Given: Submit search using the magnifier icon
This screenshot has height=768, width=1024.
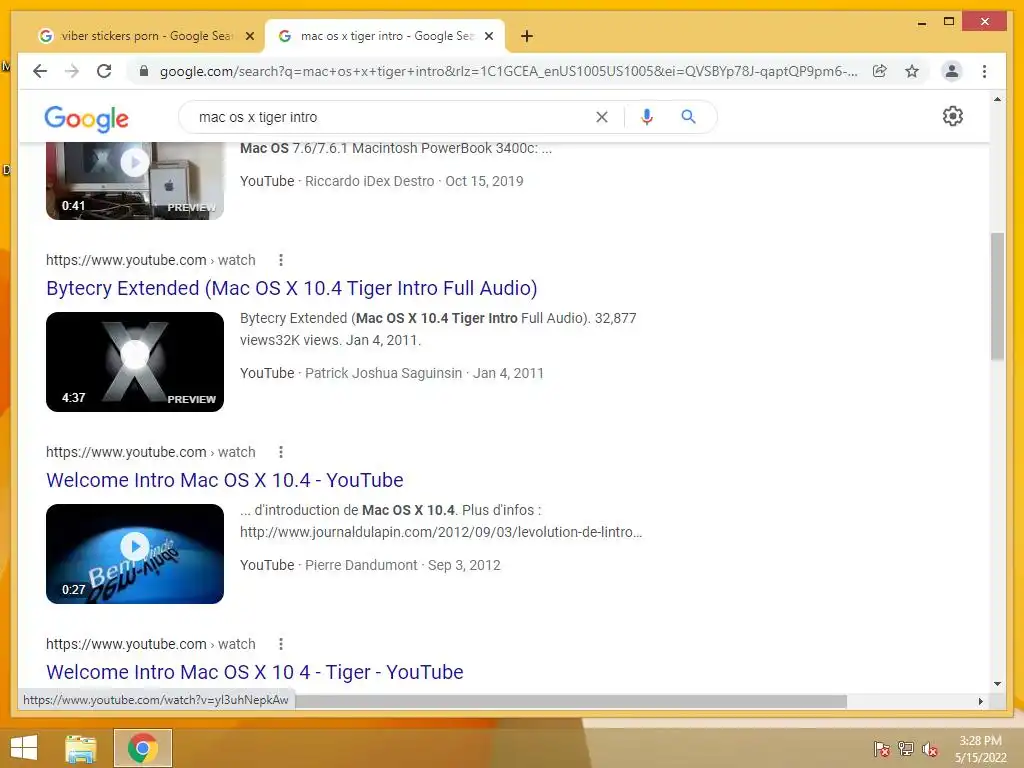Looking at the screenshot, I should pyautogui.click(x=688, y=117).
